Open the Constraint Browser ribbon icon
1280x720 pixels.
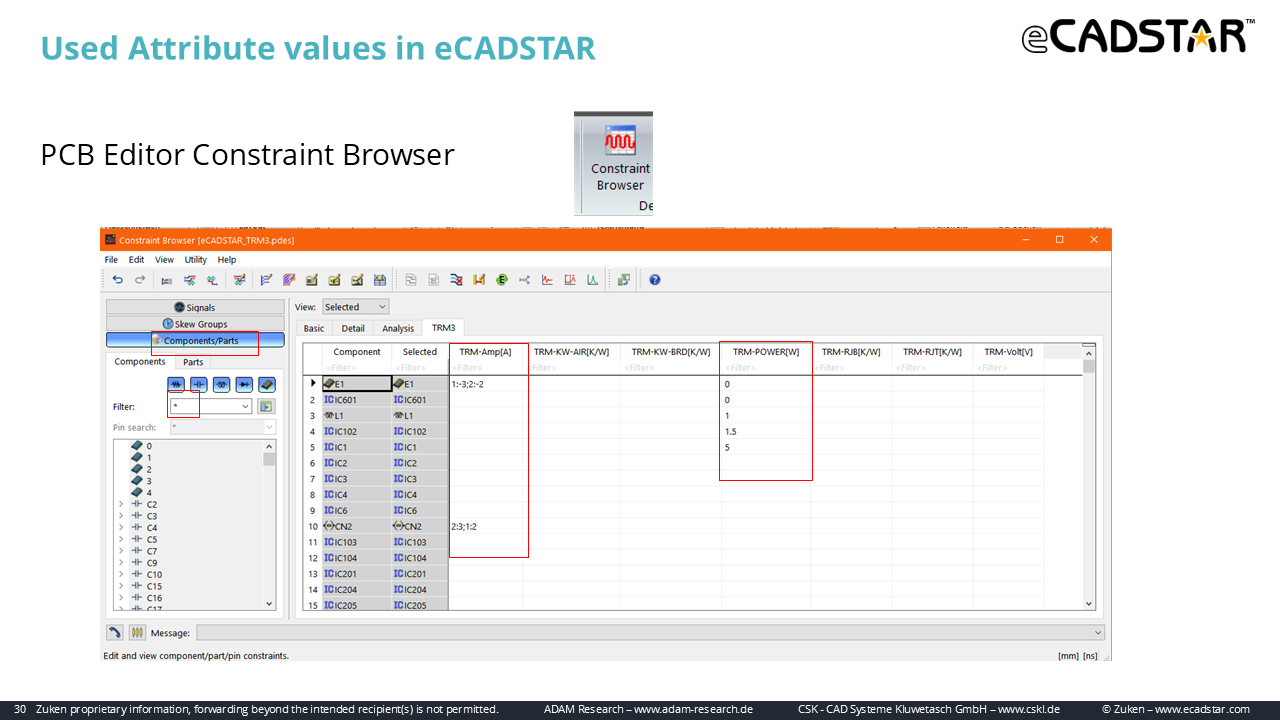point(620,160)
